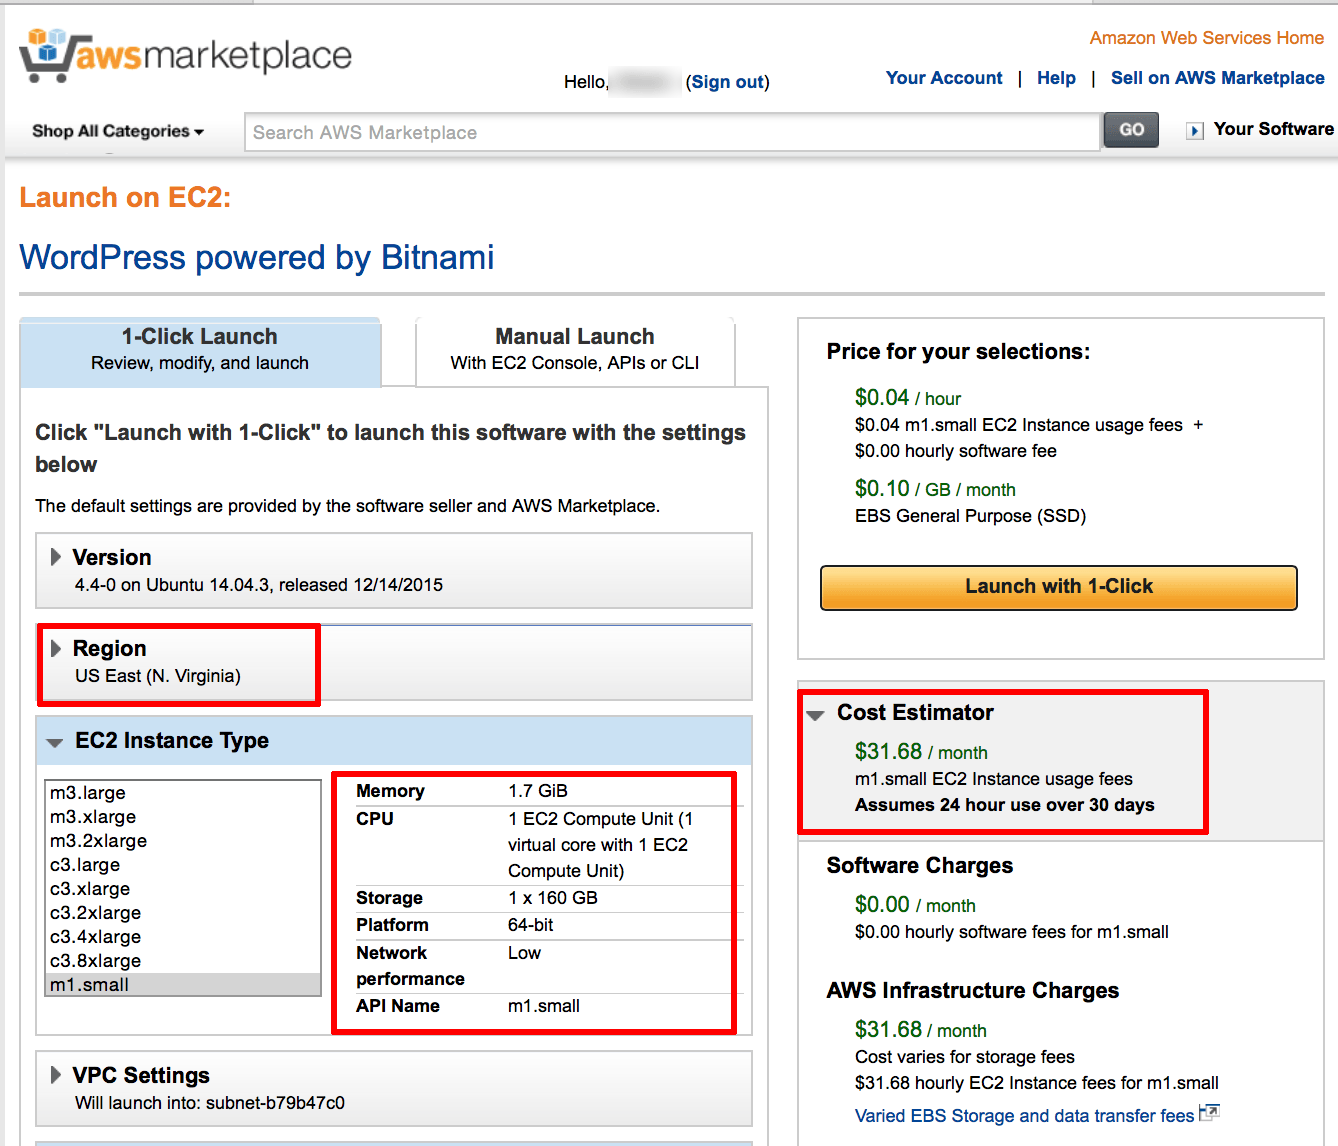Select c3.xlarge instance type
Viewport: 1338px width, 1146px height.
click(x=182, y=889)
